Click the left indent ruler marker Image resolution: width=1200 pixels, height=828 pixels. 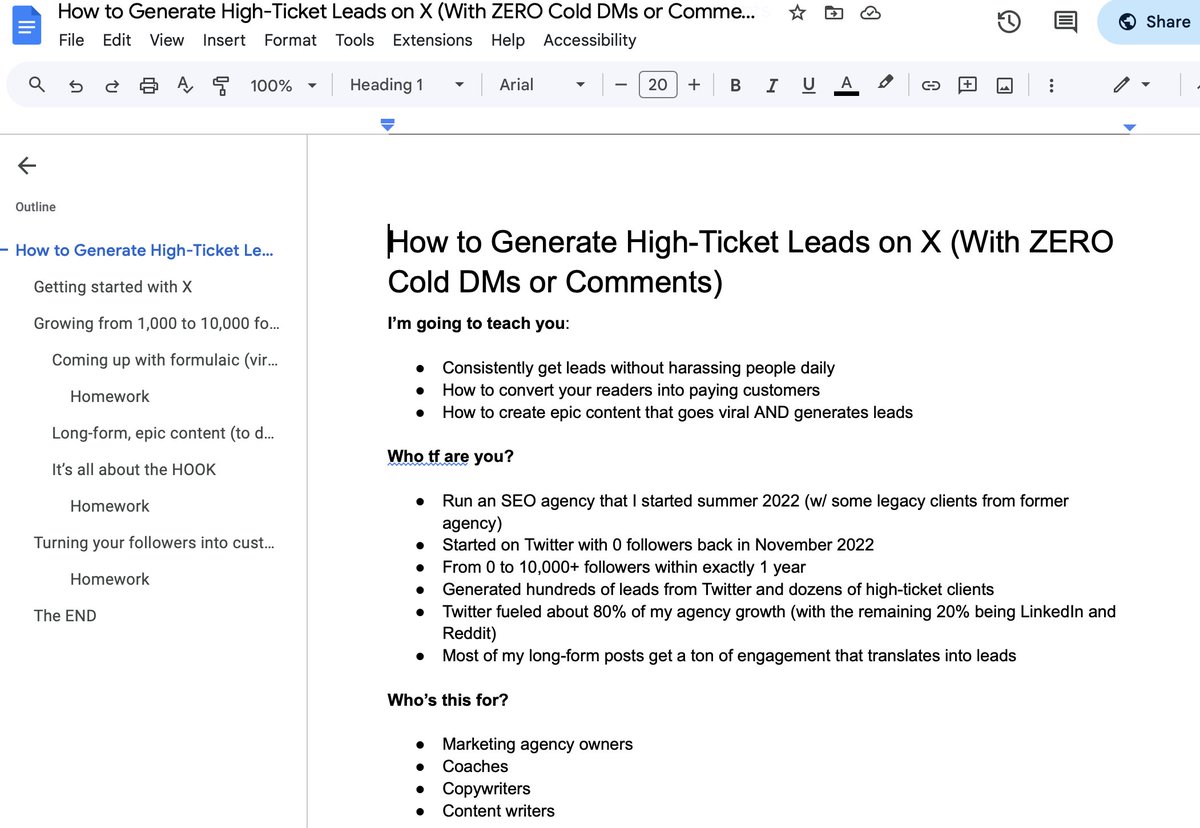pos(388,126)
